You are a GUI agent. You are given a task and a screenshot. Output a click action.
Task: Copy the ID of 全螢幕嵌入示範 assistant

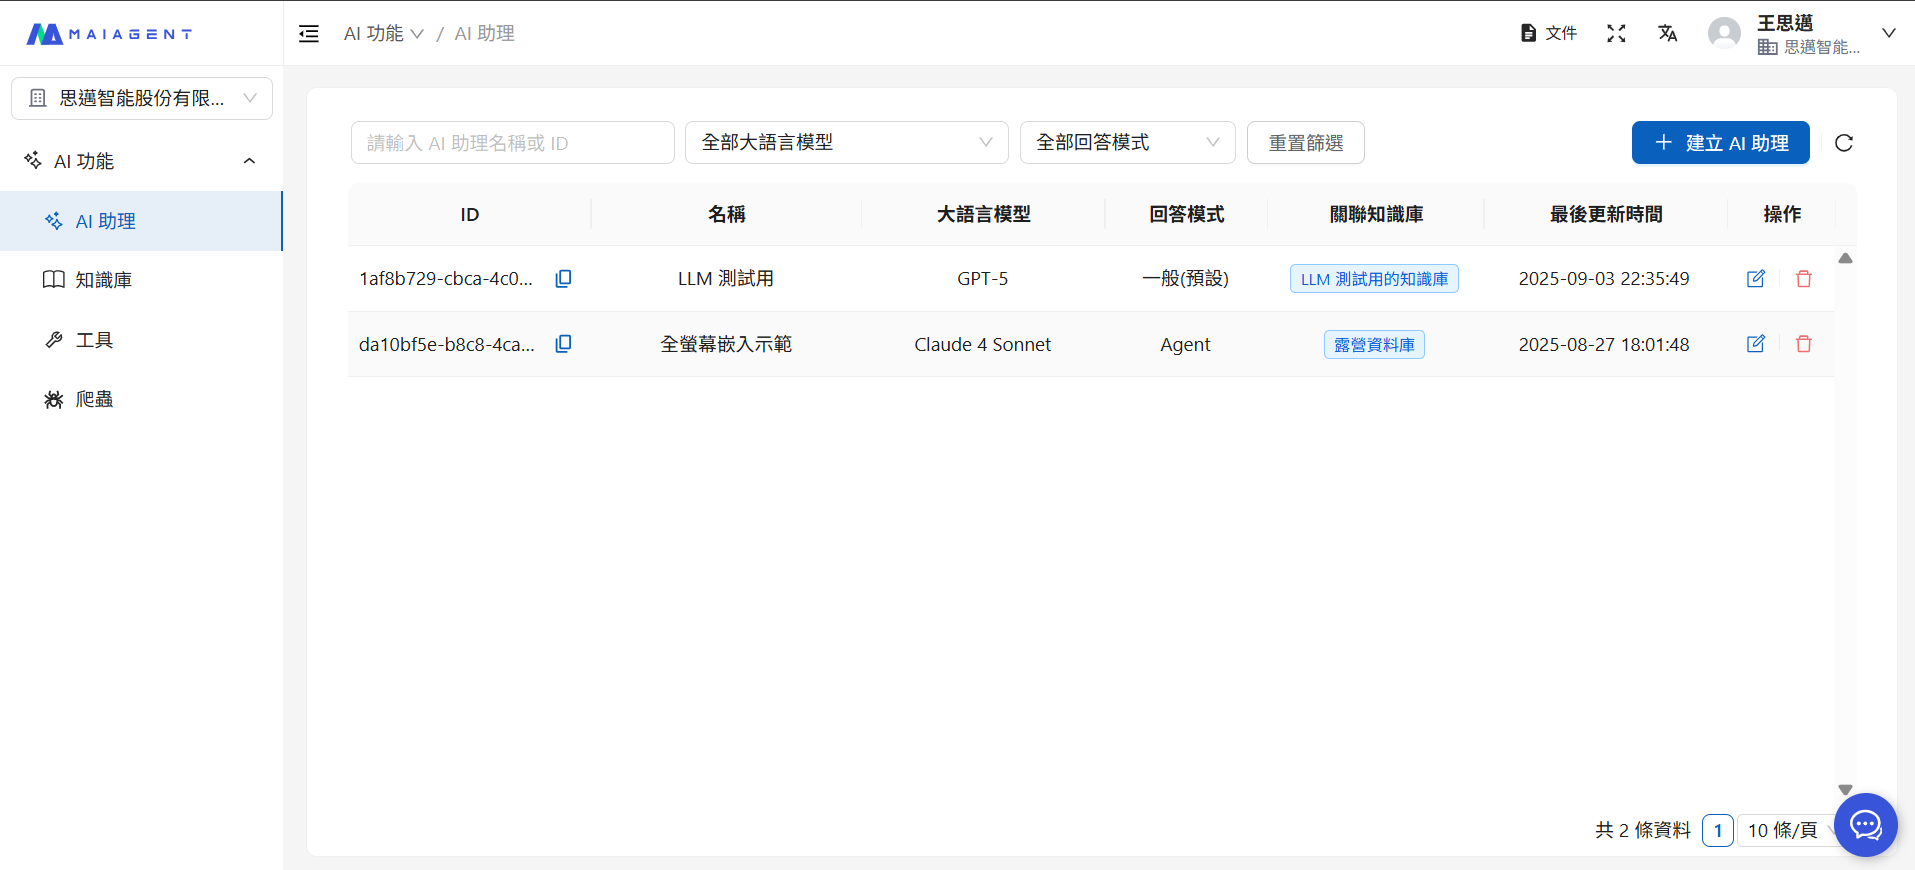[563, 344]
